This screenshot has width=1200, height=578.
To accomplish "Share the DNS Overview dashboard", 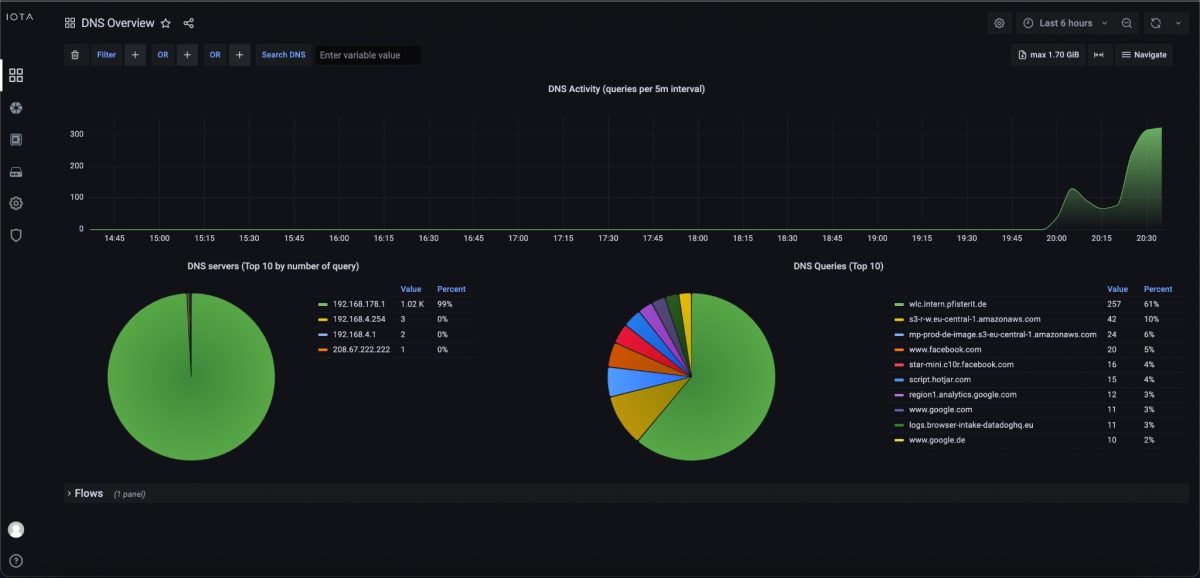I will [189, 23].
